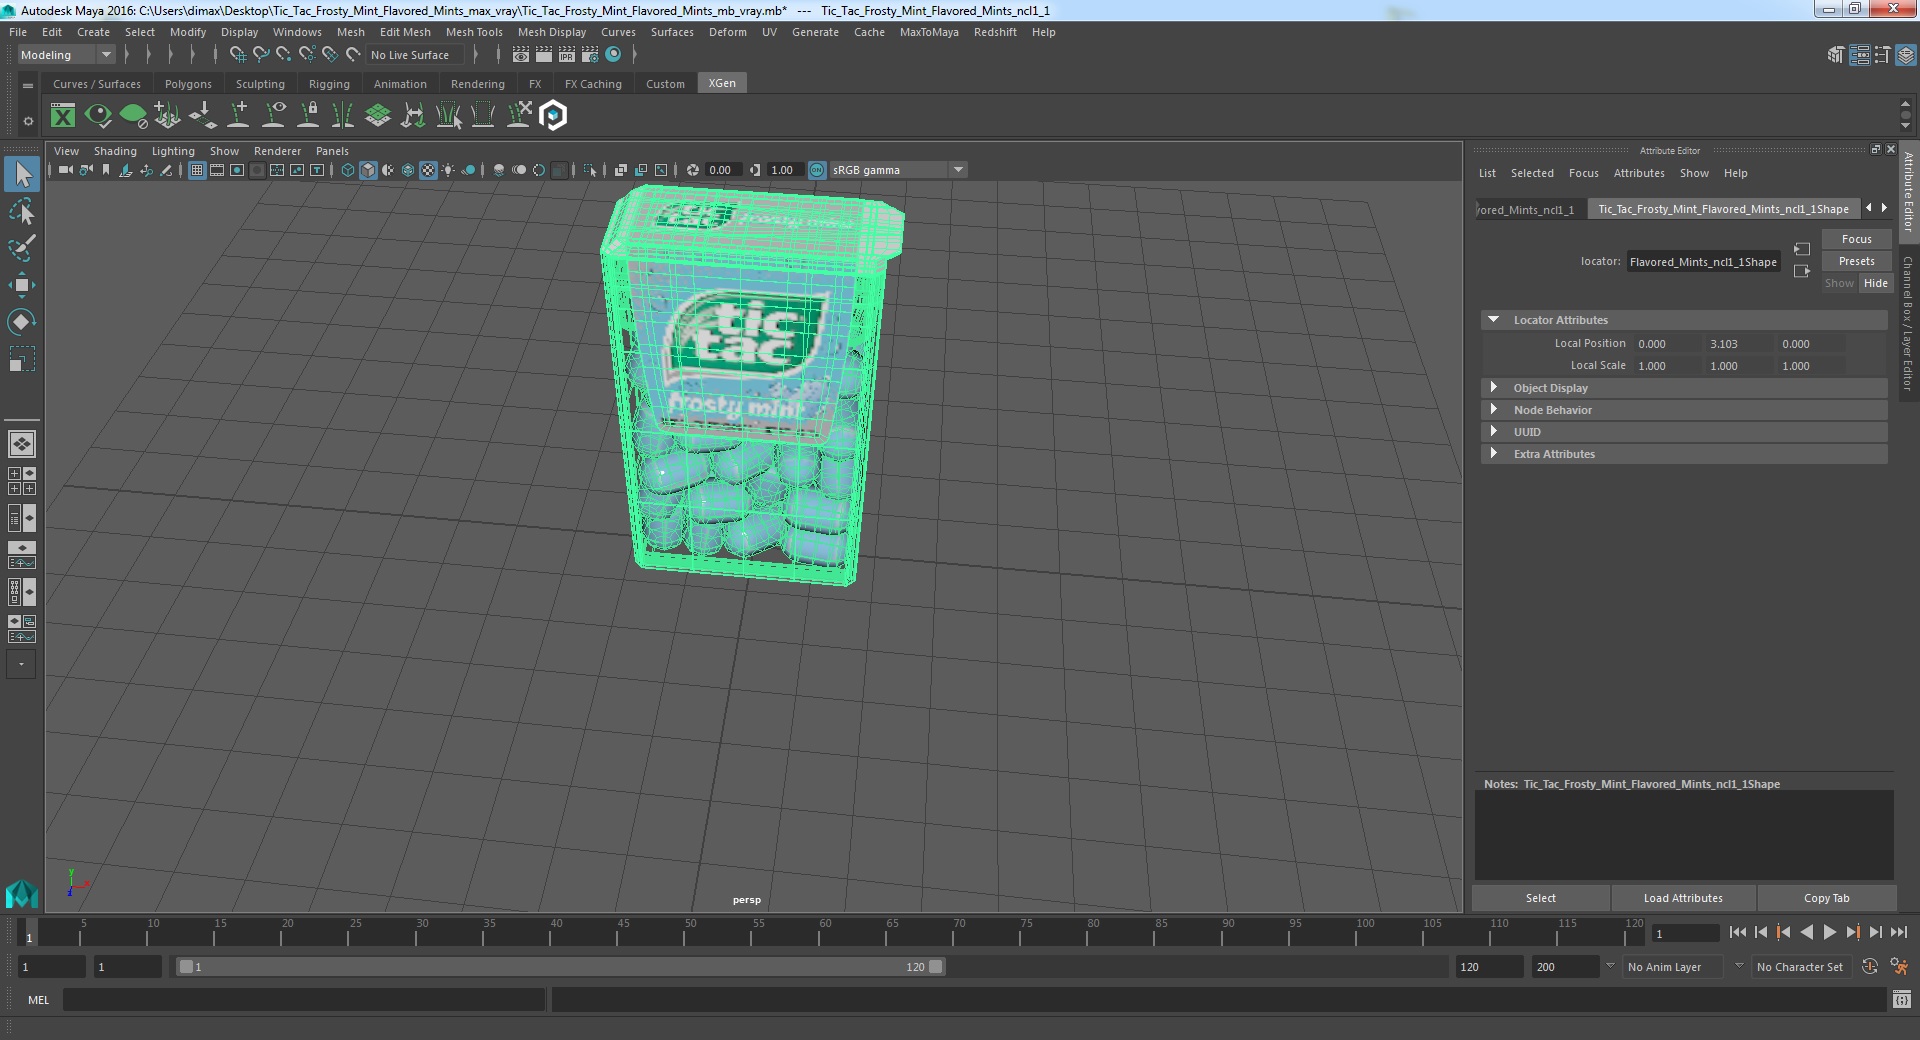Click the viewport select camera icon

65,170
